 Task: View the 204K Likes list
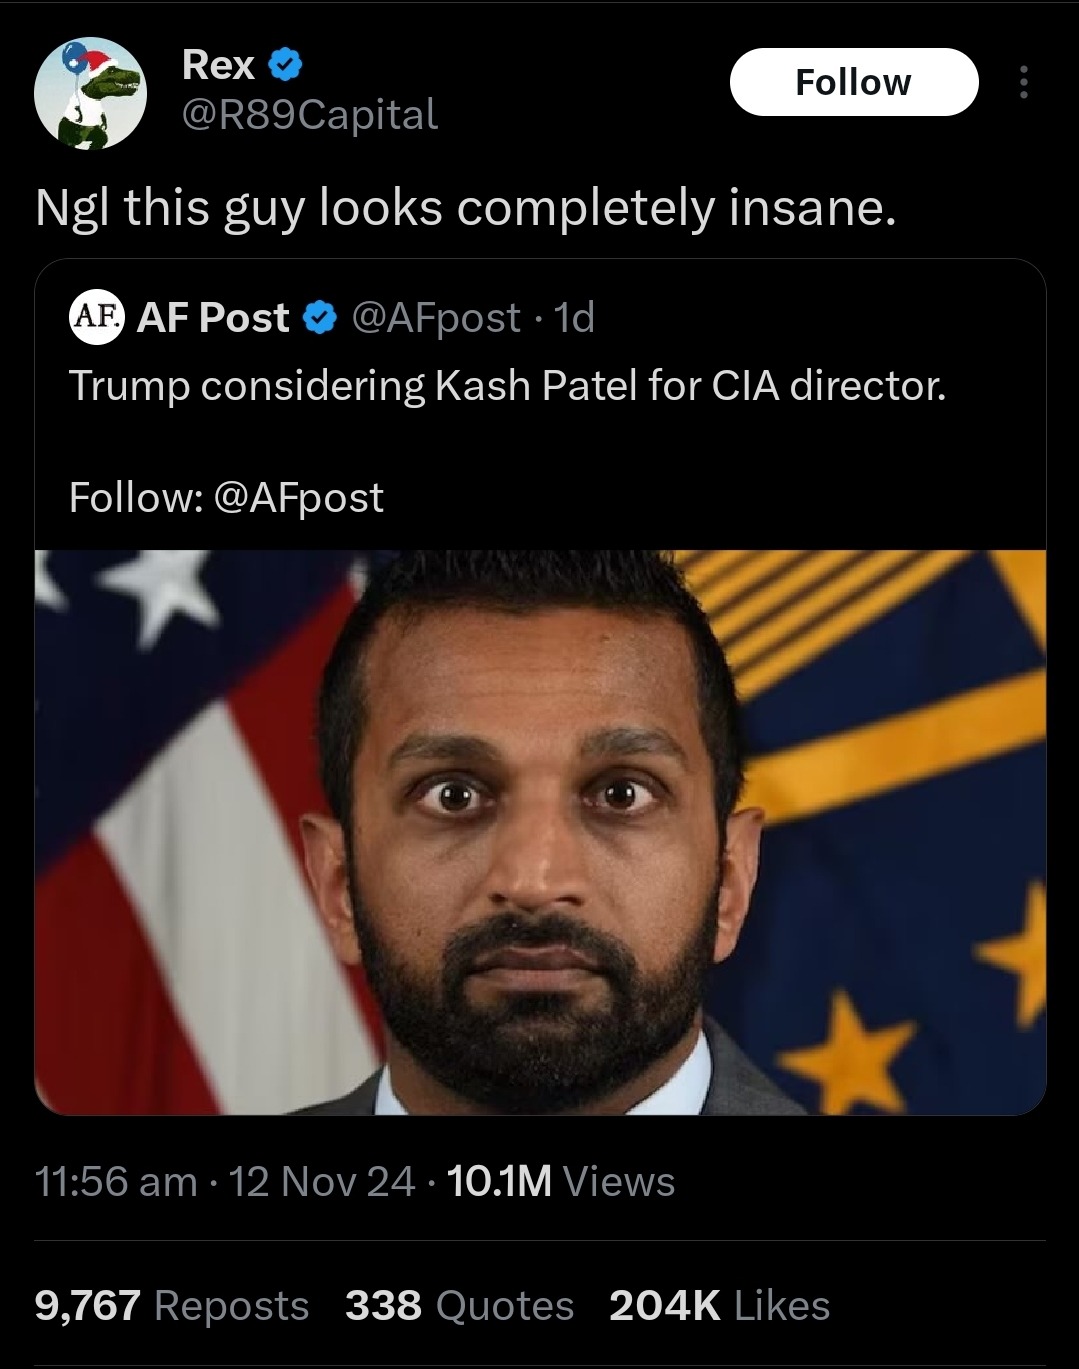(719, 1305)
